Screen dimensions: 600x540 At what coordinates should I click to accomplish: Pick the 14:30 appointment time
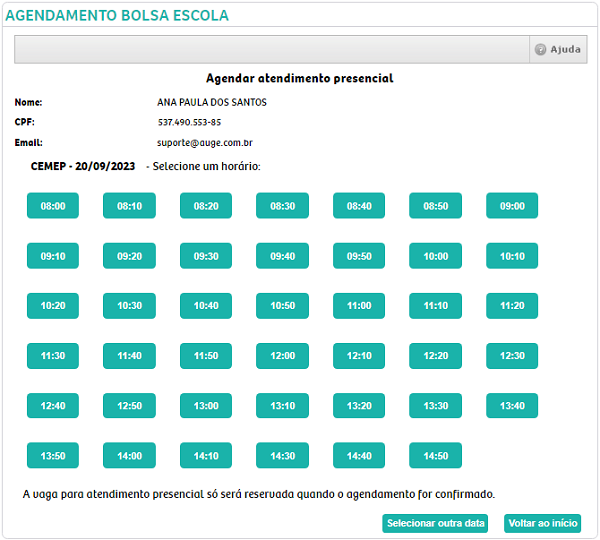[x=283, y=456]
